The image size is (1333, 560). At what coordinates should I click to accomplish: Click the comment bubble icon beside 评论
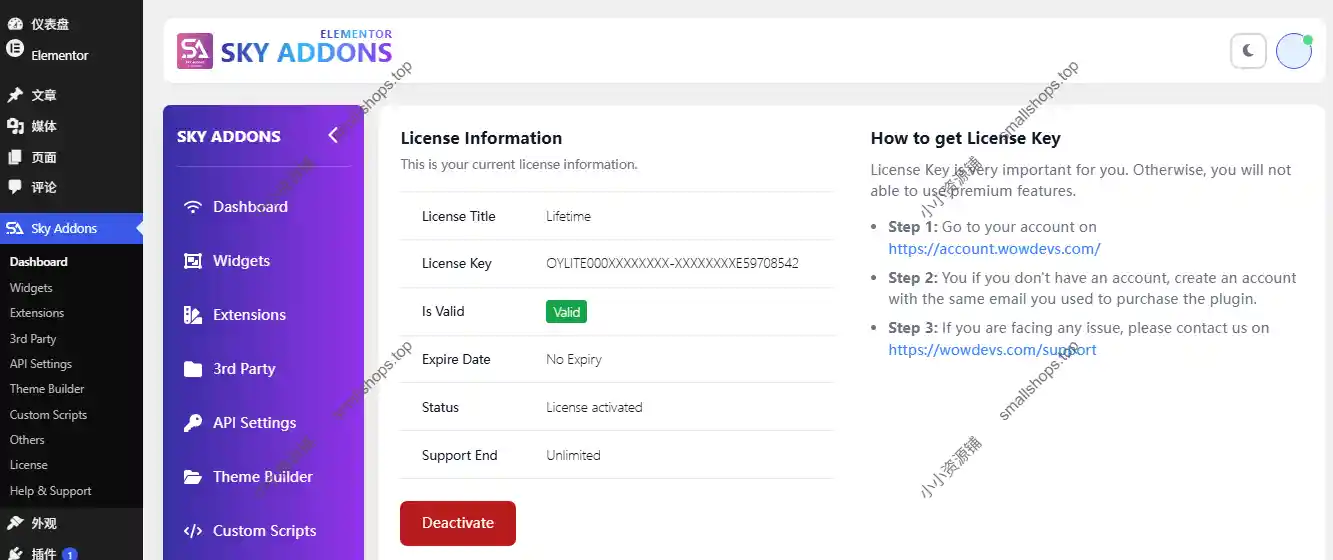[15, 187]
